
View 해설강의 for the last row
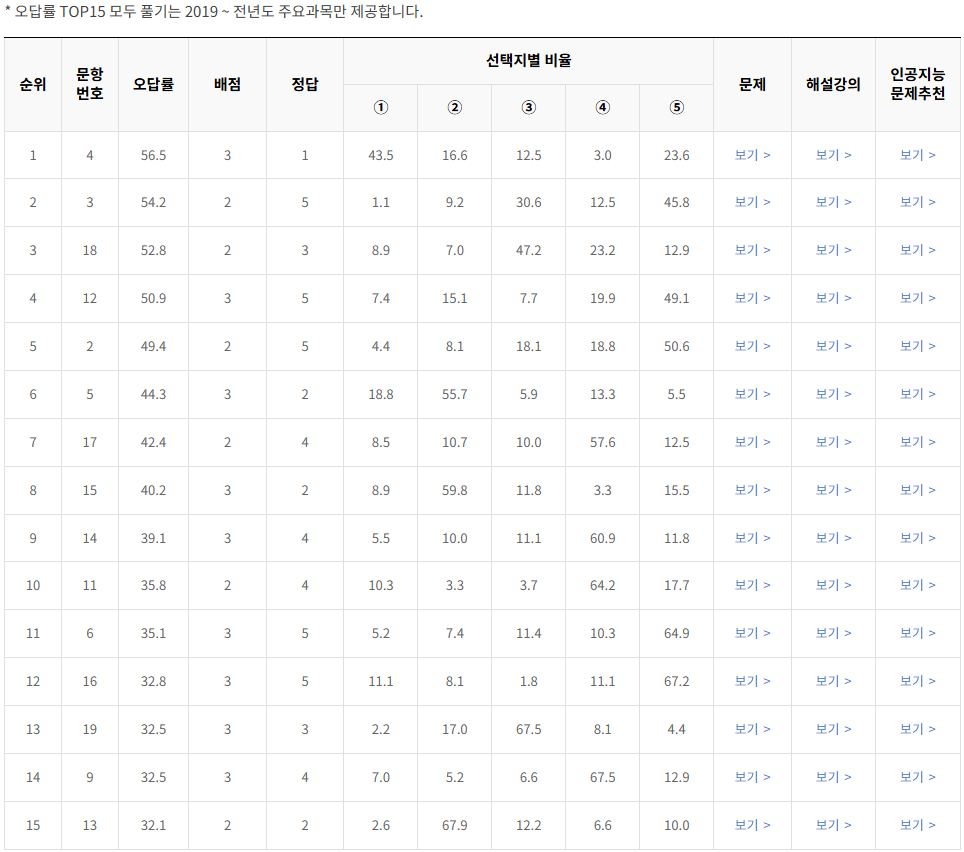pyautogui.click(x=833, y=825)
